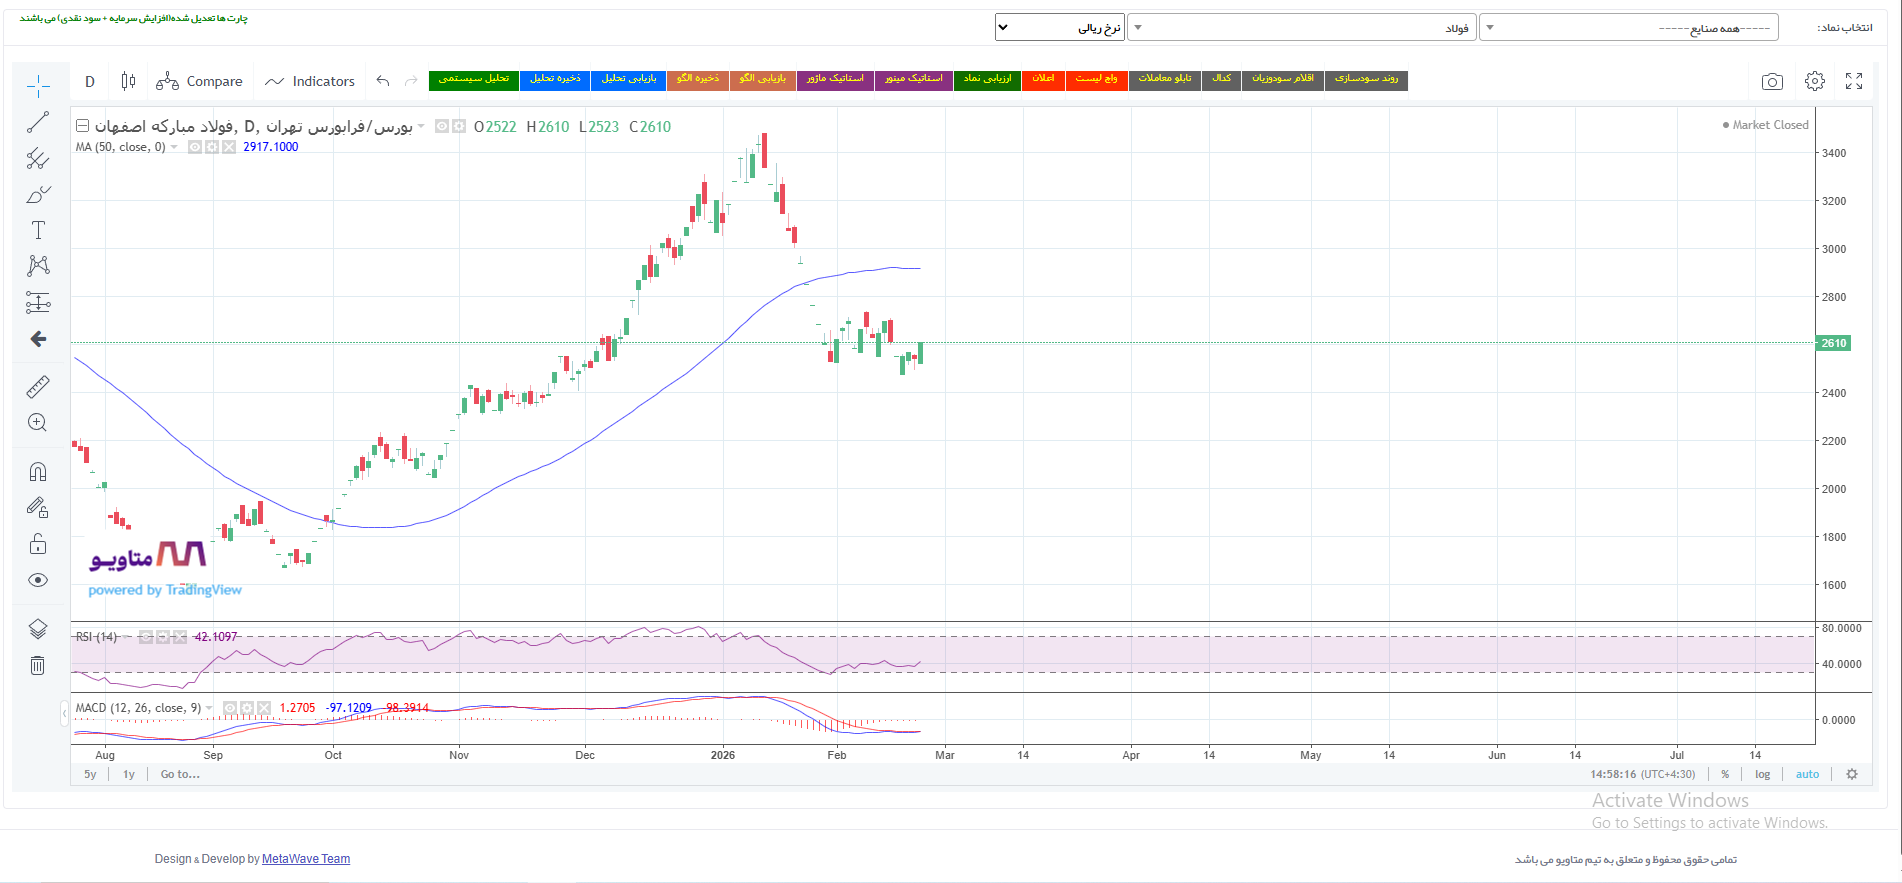Screen dimensions: 1902x883
Task: Toggle percentage price scale
Action: (1725, 774)
